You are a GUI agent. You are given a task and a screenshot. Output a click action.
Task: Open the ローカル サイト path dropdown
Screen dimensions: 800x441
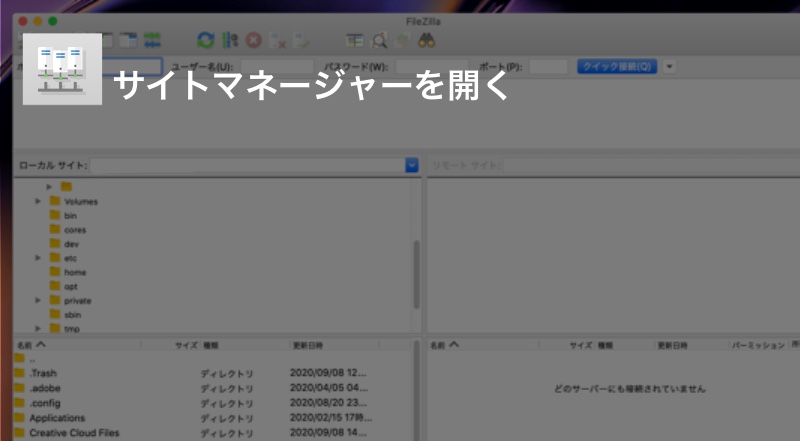tap(412, 165)
